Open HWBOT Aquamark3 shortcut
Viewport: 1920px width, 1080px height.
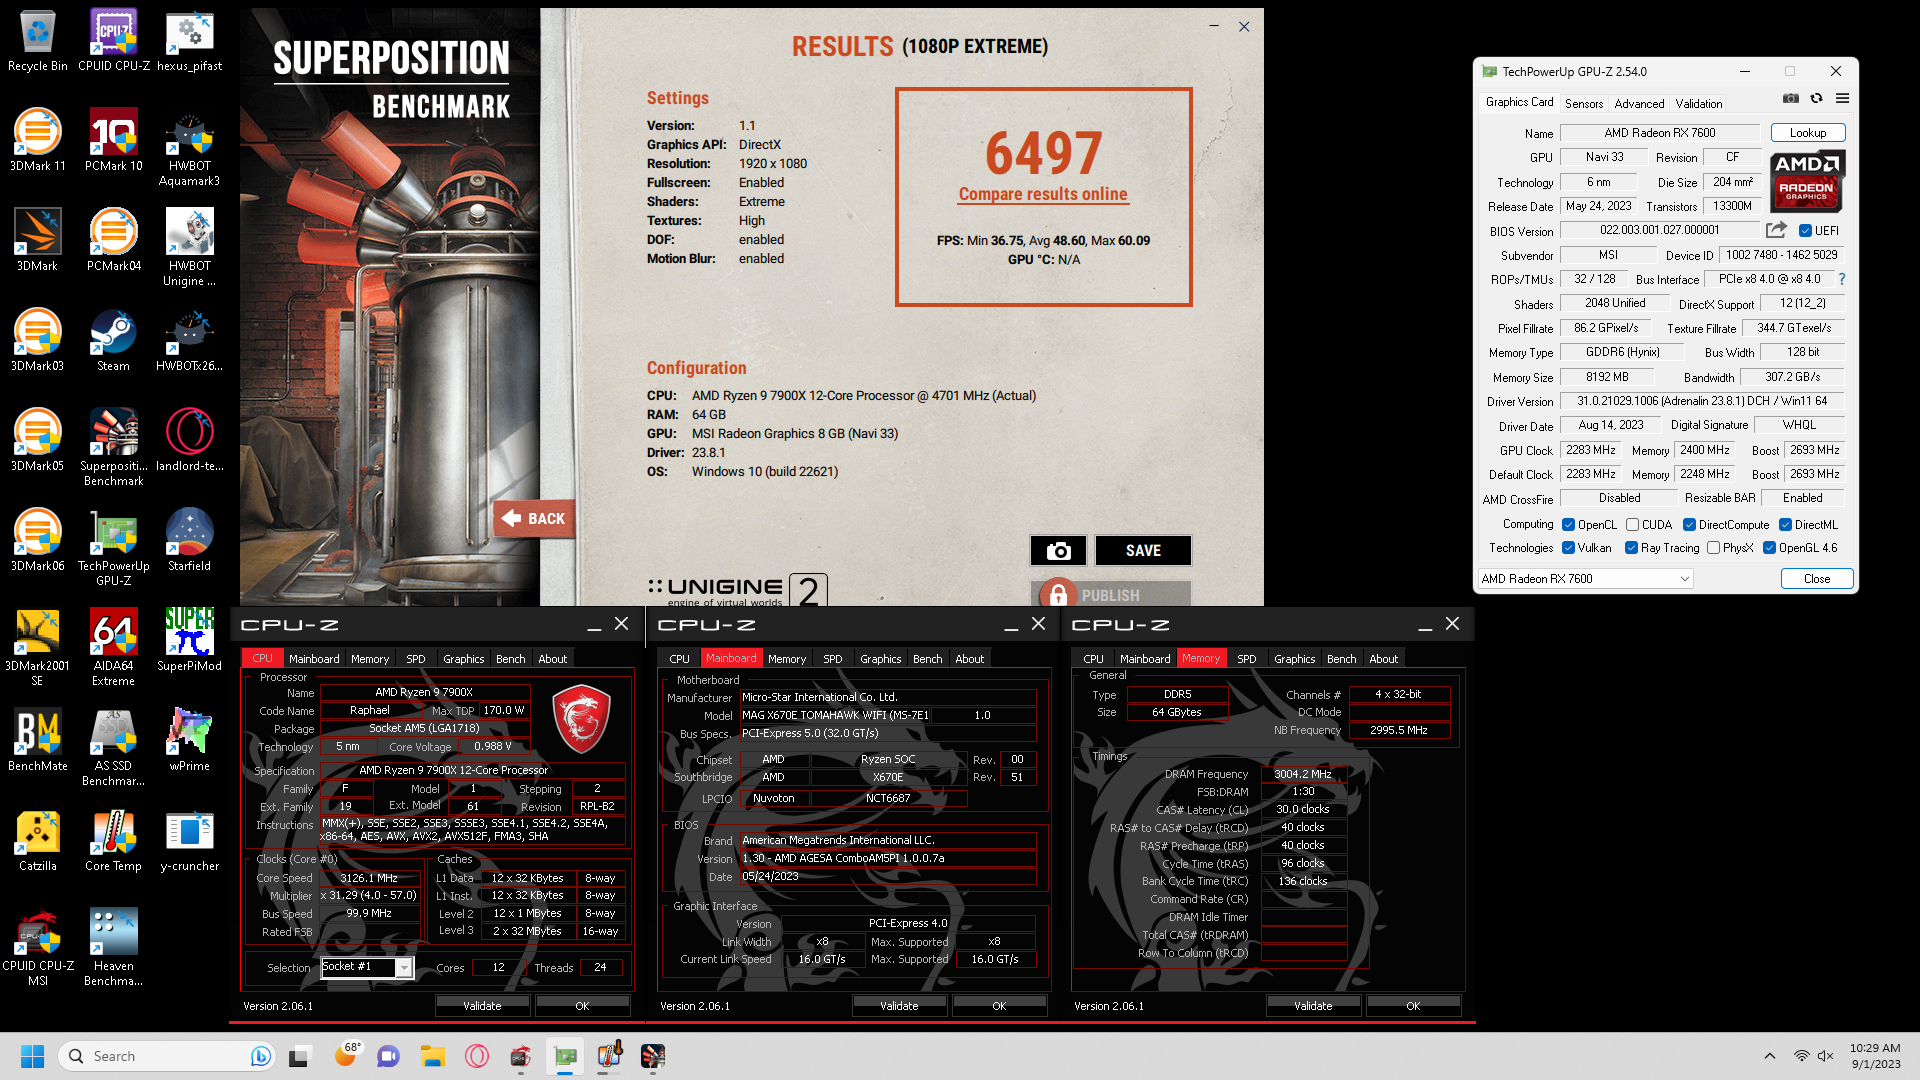click(189, 149)
